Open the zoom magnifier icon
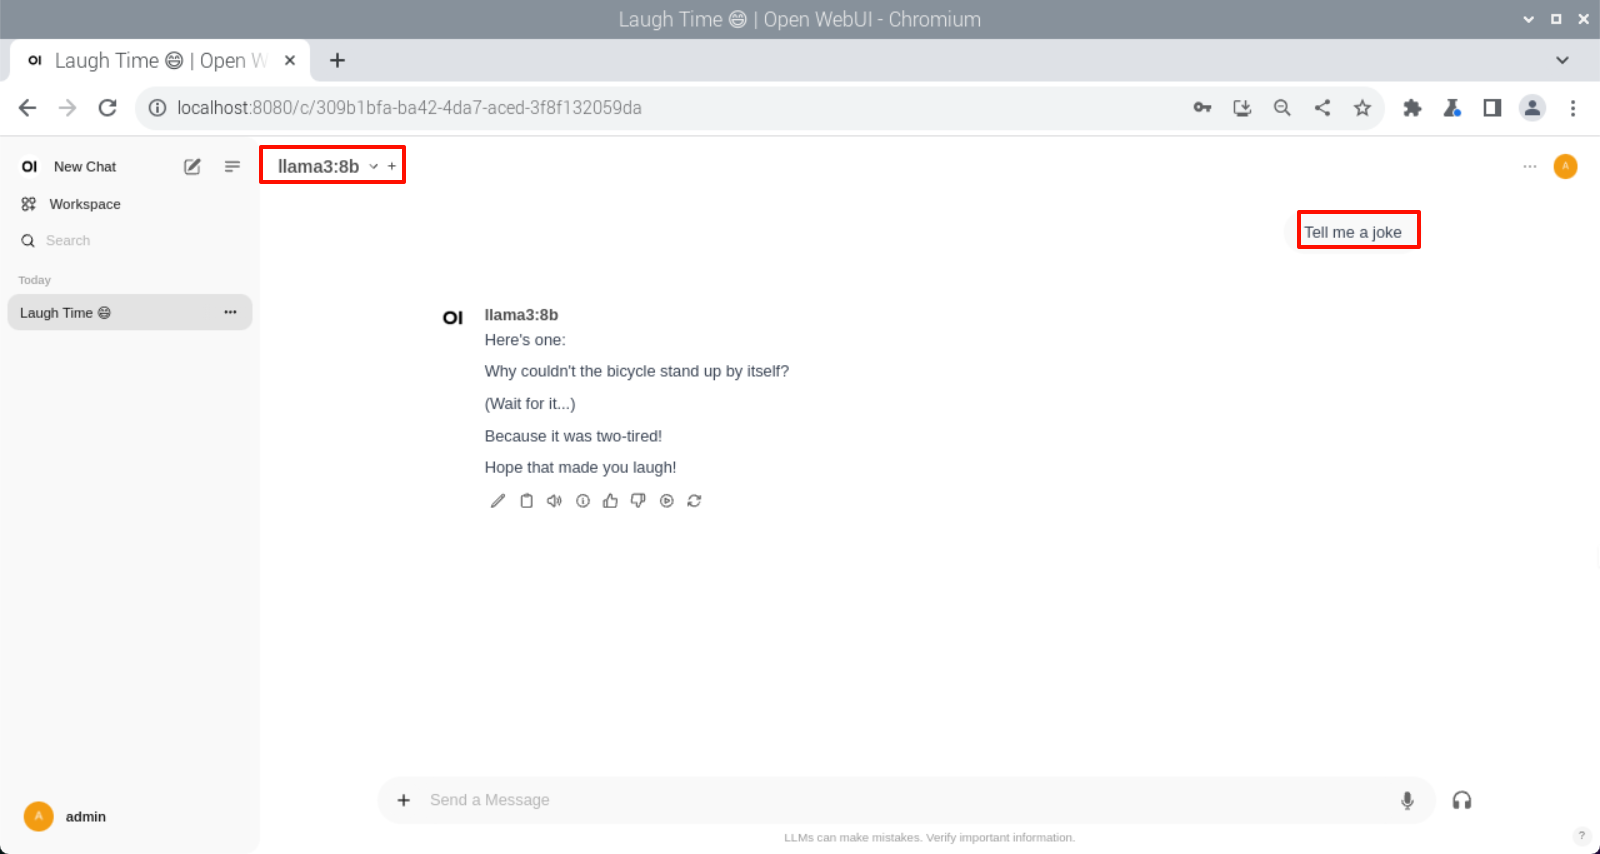Viewport: 1600px width, 854px height. [x=1282, y=108]
